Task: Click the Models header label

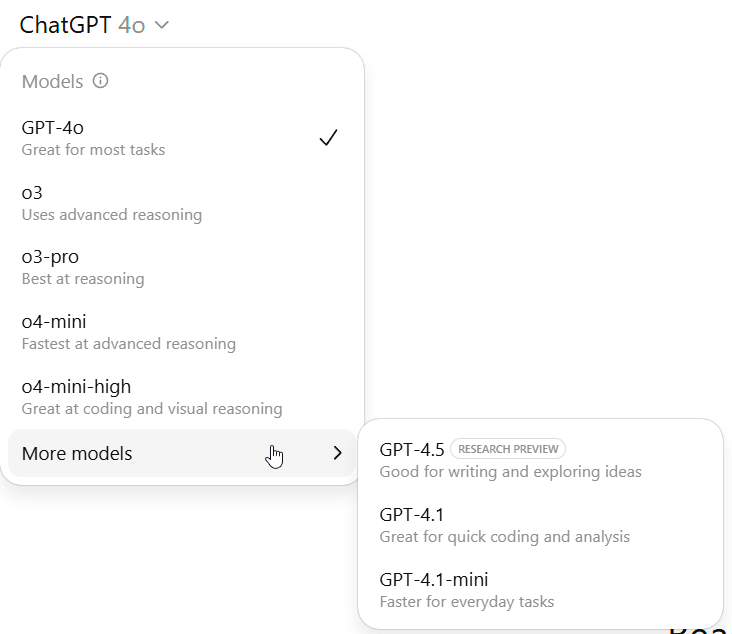Action: [52, 82]
